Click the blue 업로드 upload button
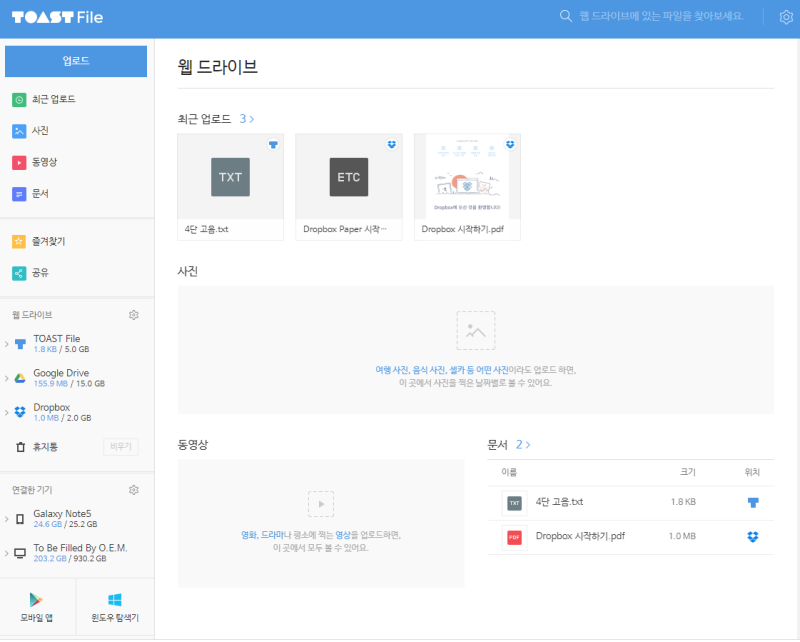Viewport: 800px width, 642px height. click(75, 61)
